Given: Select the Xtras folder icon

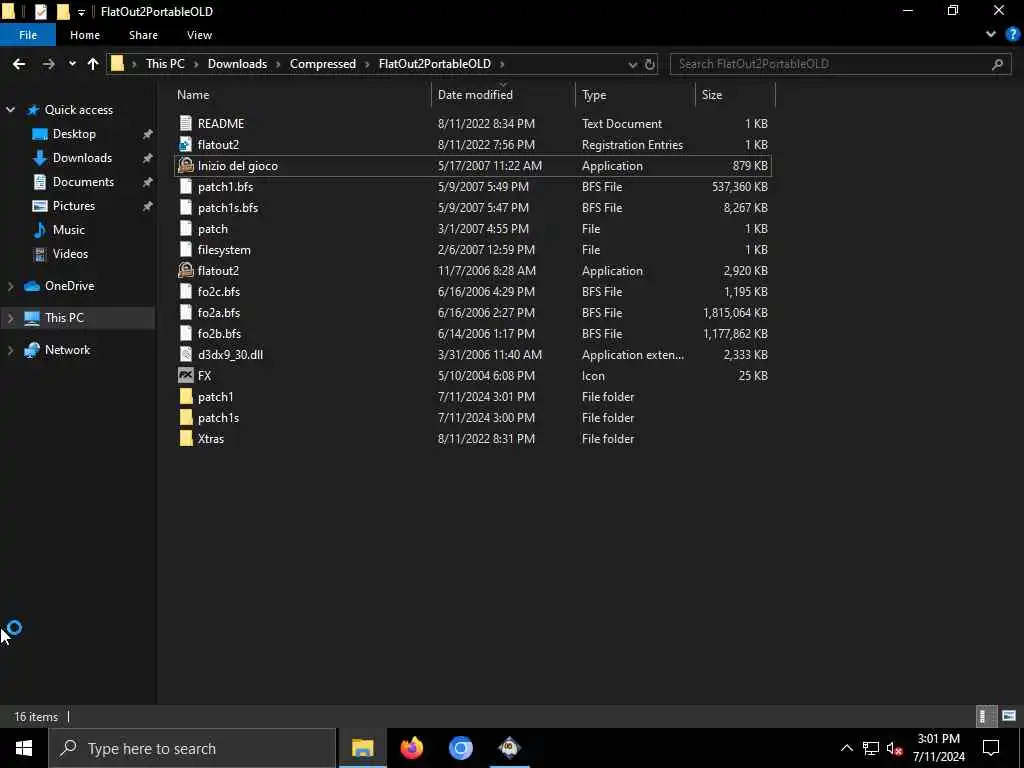Looking at the screenshot, I should [185, 438].
